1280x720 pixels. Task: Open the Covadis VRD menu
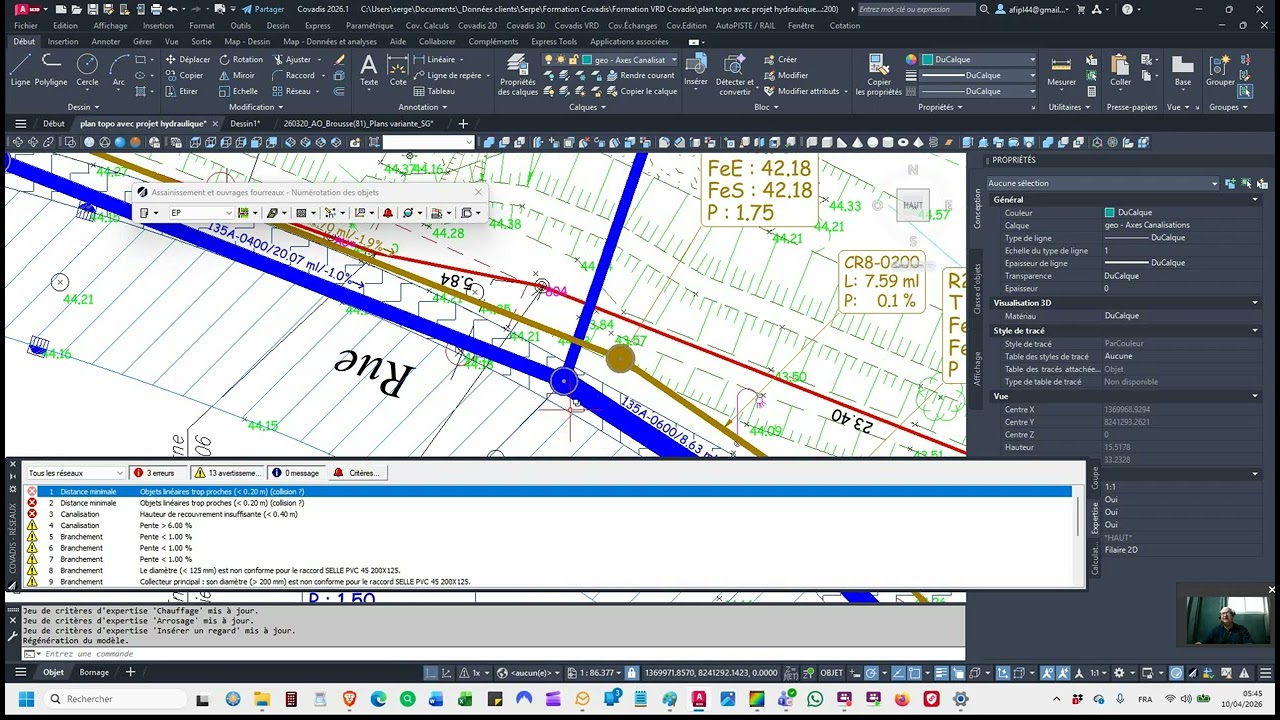point(576,26)
